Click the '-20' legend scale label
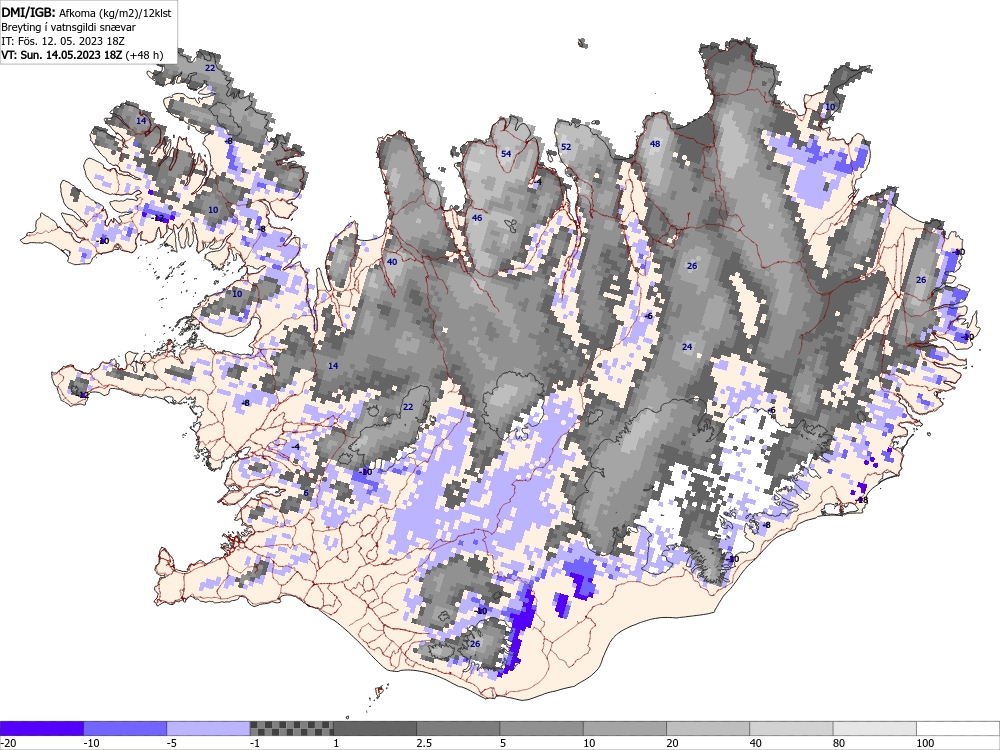Screen dimensions: 1000x750 (x=8, y=744)
